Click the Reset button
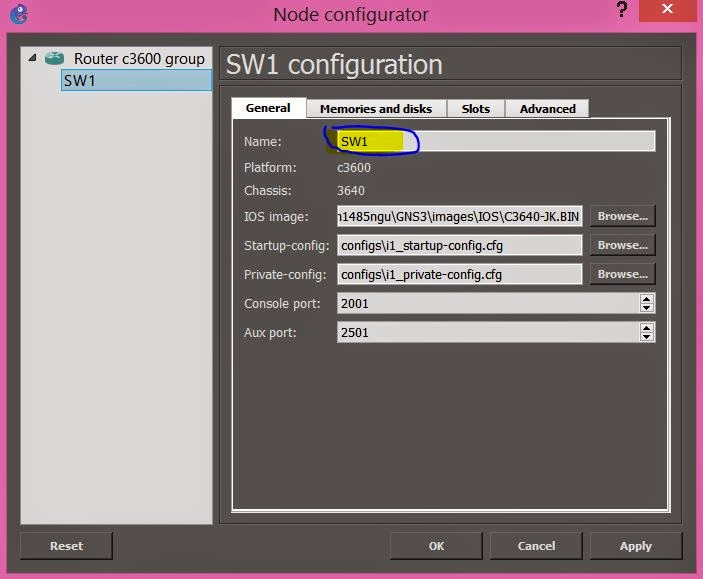The height and width of the screenshot is (579, 703). point(66,546)
